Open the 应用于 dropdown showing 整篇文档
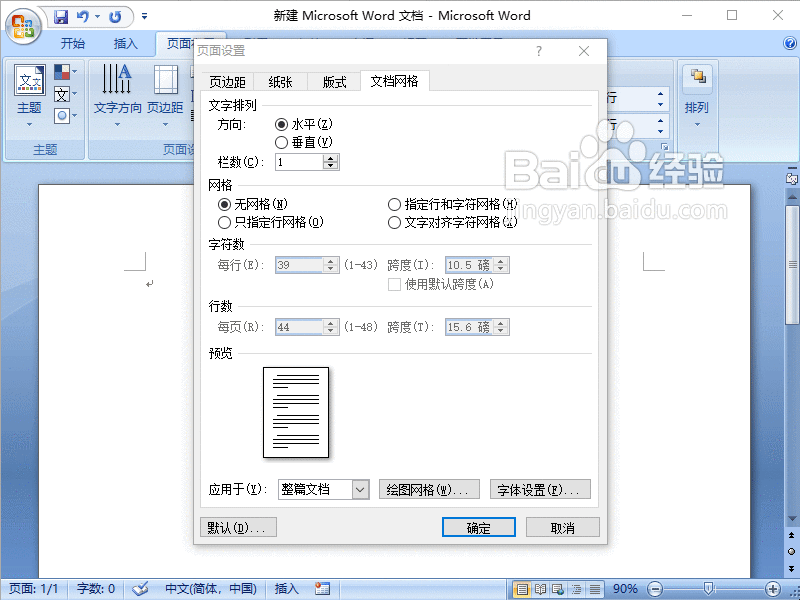 pos(358,489)
